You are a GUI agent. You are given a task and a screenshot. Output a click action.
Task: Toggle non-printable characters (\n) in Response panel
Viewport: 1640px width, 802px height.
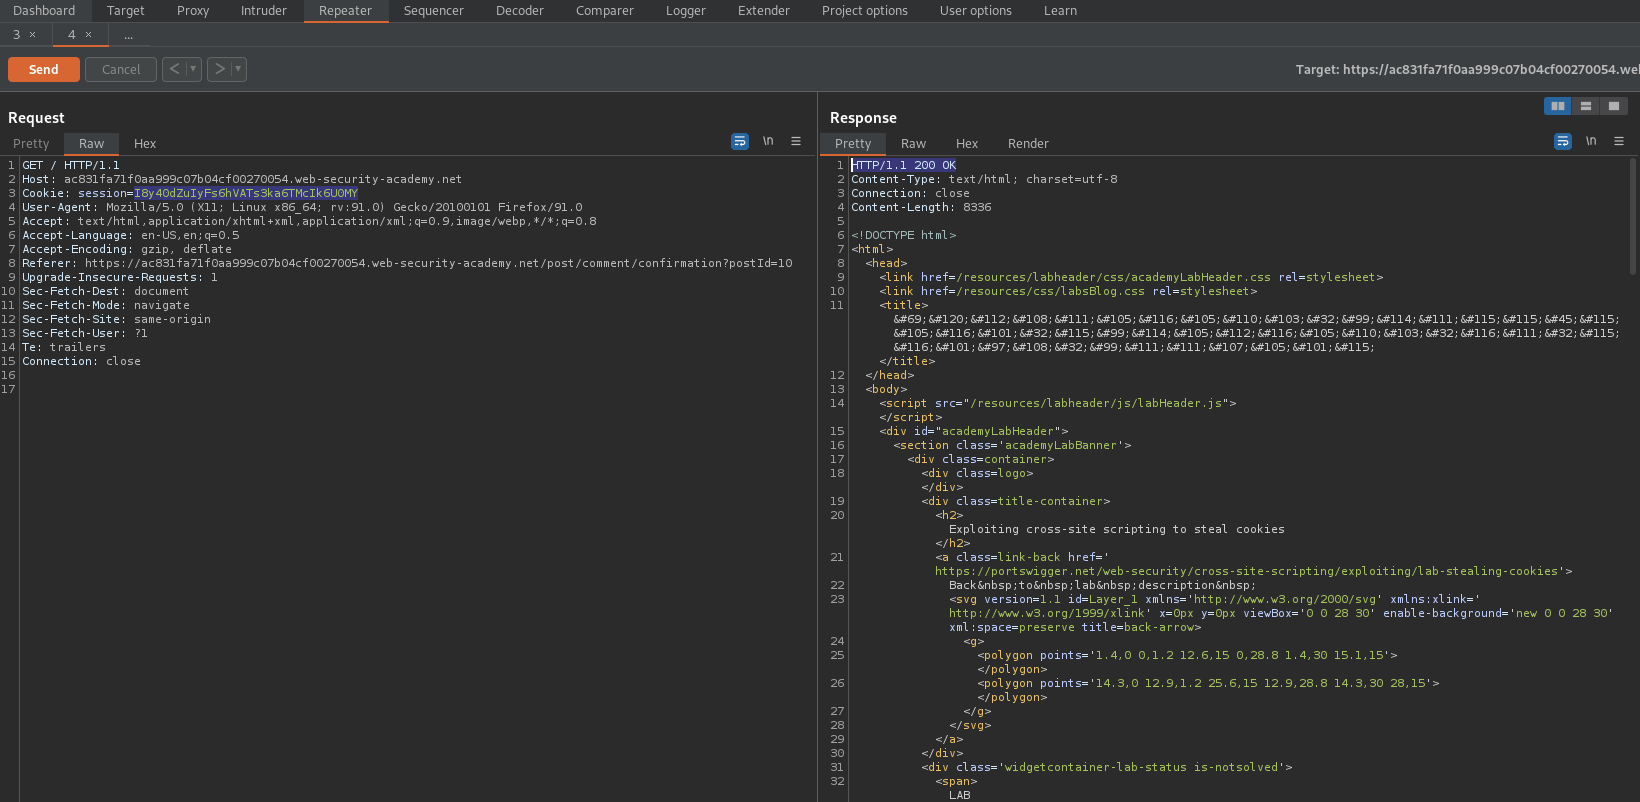pyautogui.click(x=1591, y=142)
